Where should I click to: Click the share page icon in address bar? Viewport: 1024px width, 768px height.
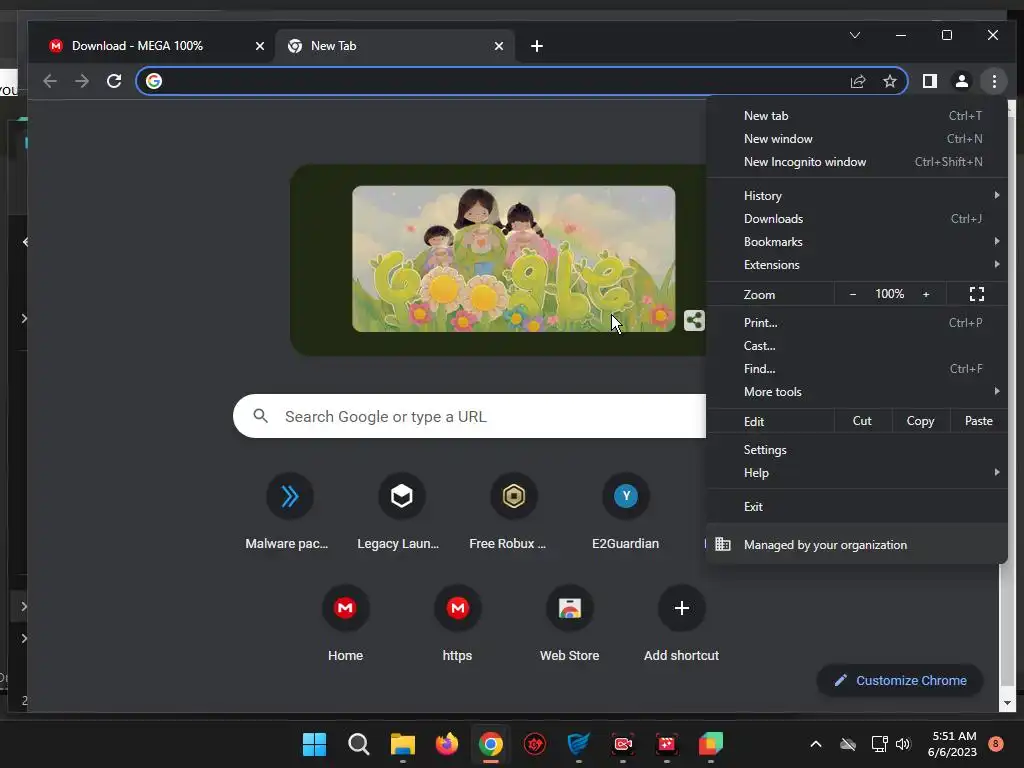858,81
